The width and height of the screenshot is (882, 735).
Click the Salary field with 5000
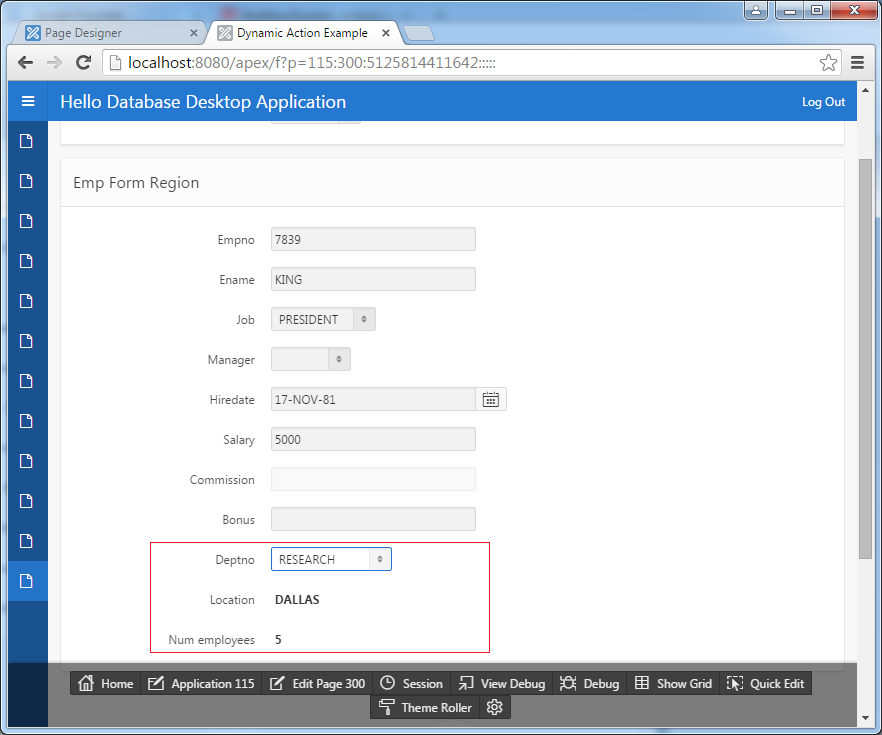[x=373, y=439]
